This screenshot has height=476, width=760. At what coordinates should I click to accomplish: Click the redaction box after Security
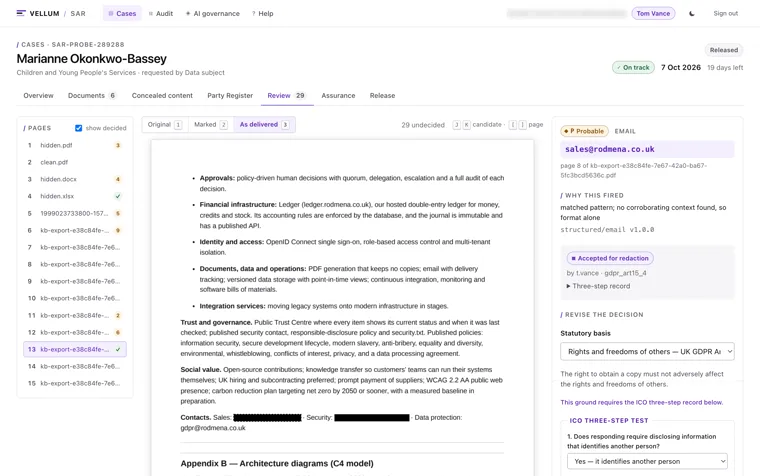tap(372, 417)
